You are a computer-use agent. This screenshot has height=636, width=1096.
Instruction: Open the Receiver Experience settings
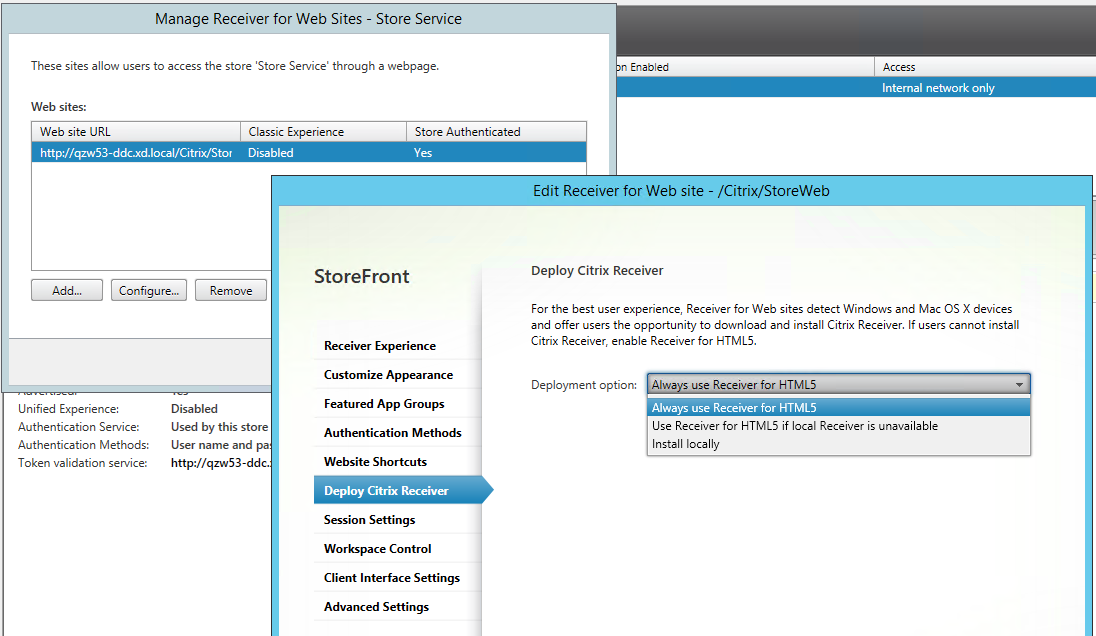379,345
